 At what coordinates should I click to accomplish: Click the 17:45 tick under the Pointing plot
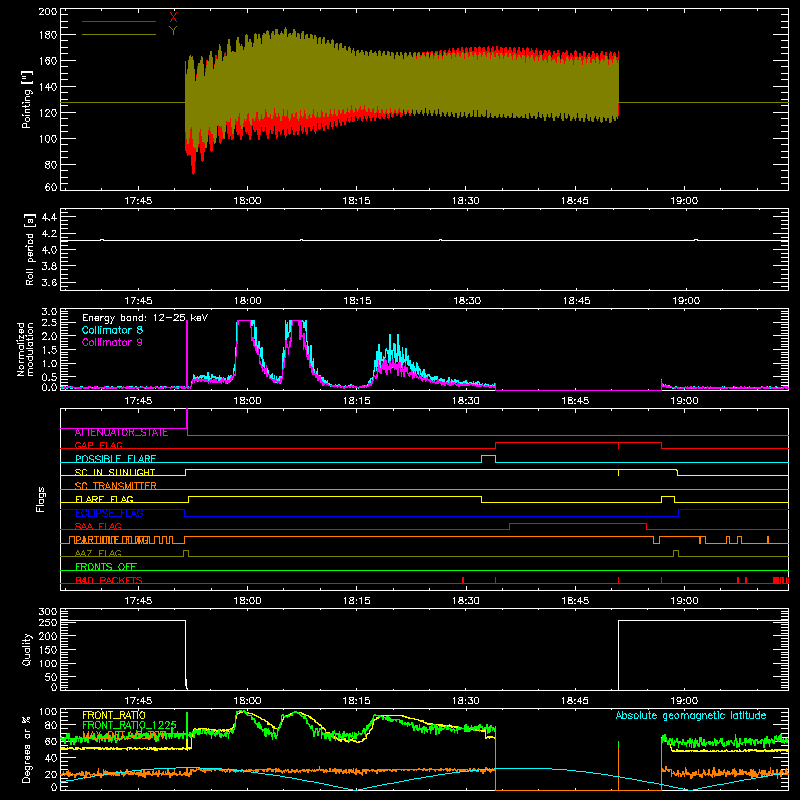138,201
